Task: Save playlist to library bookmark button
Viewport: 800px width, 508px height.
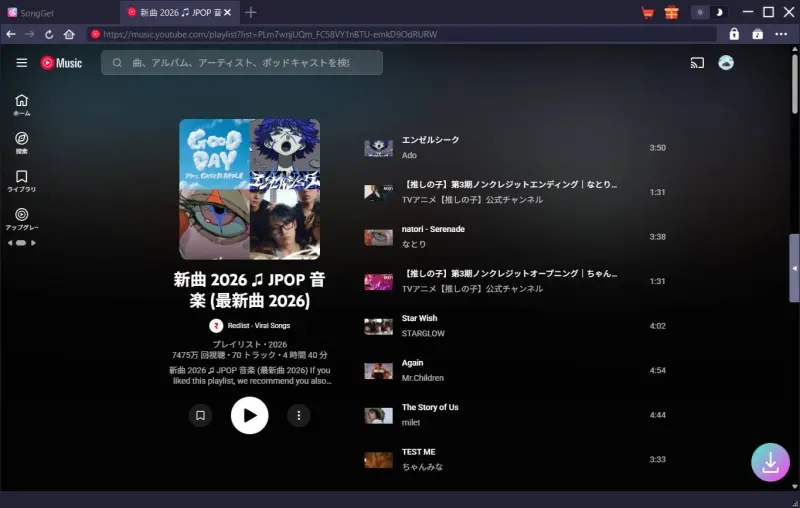Action: 201,415
